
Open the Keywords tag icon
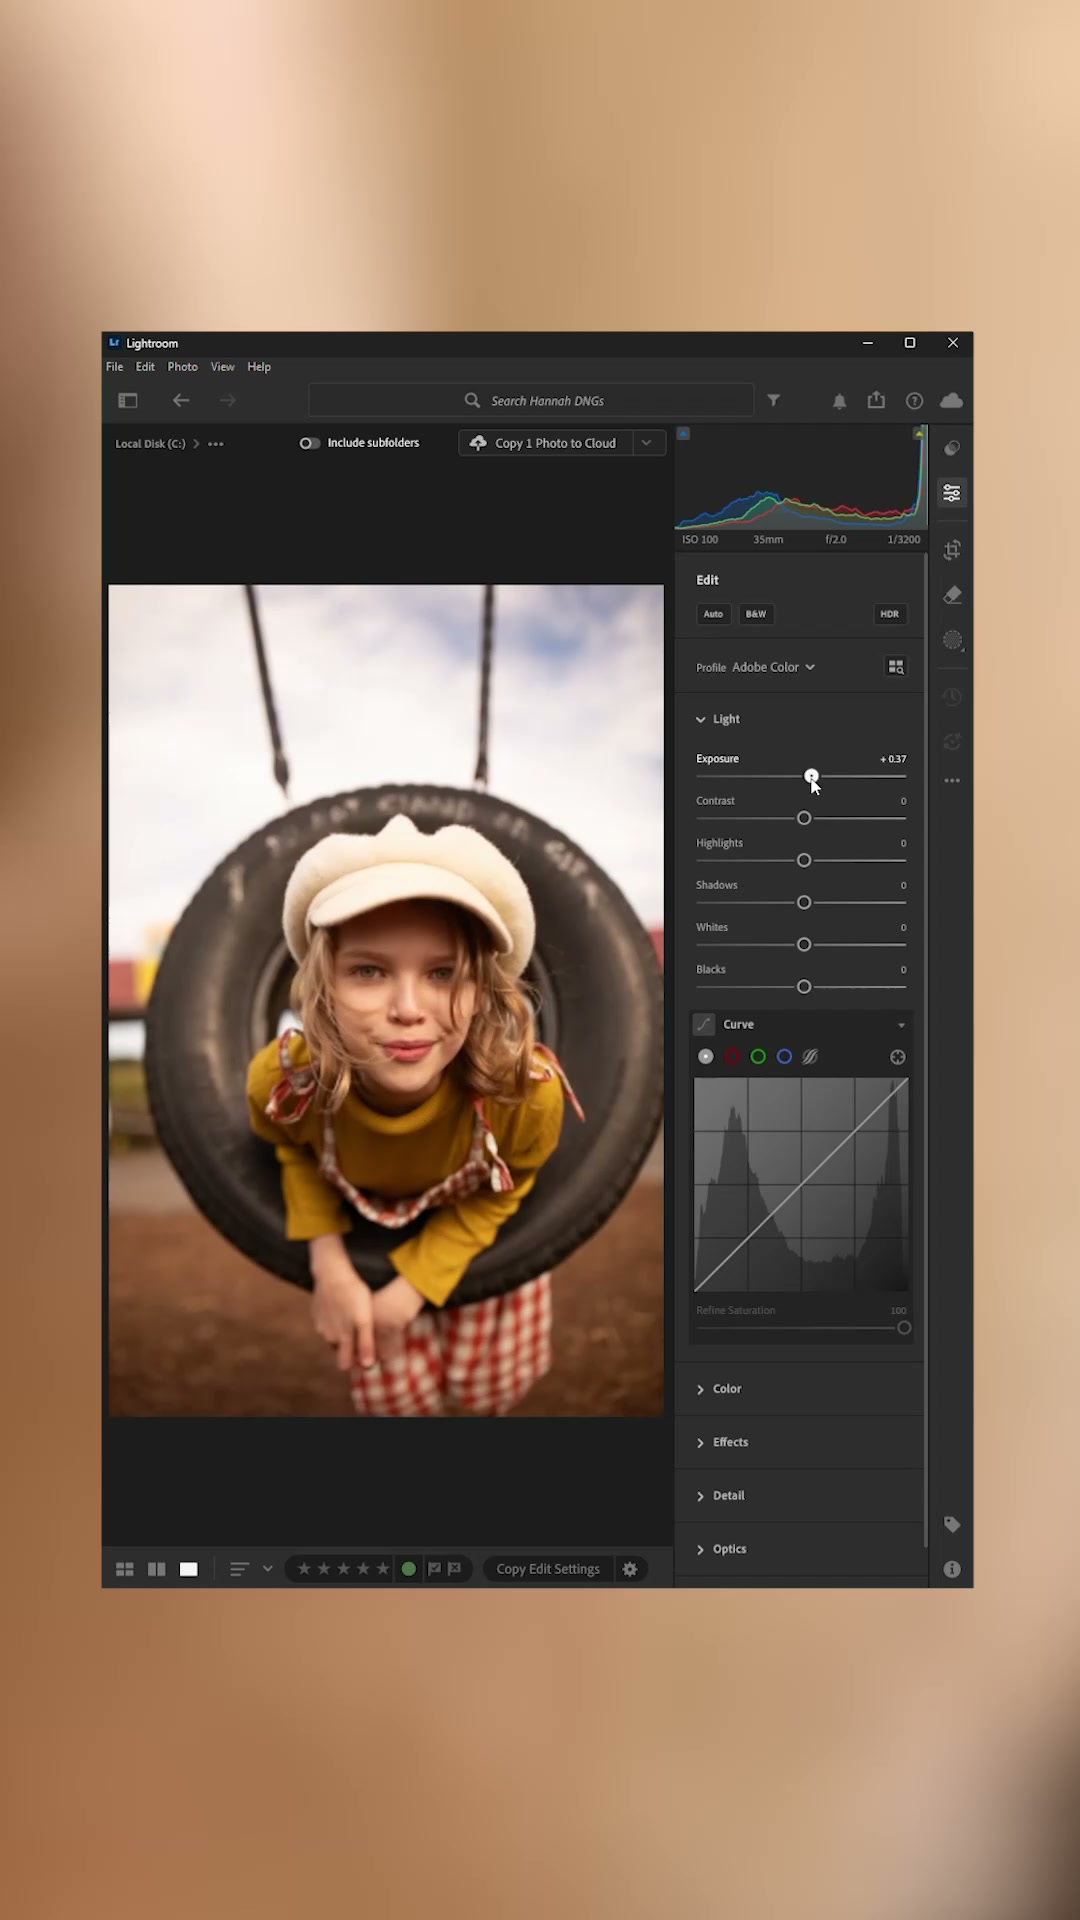[952, 1525]
